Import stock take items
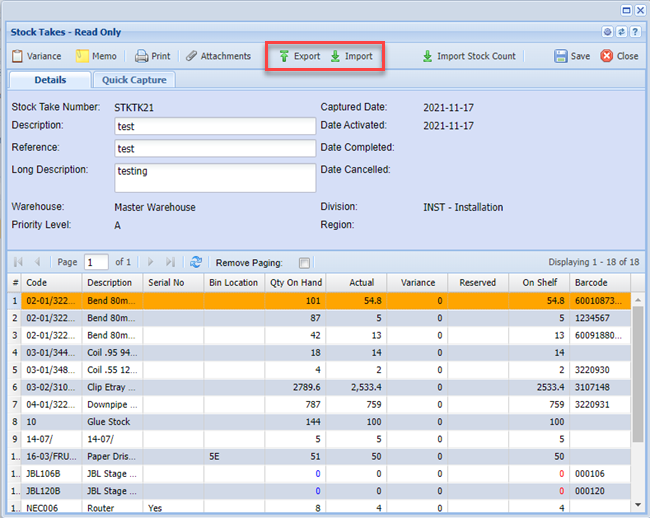This screenshot has width=650, height=518. (351, 56)
